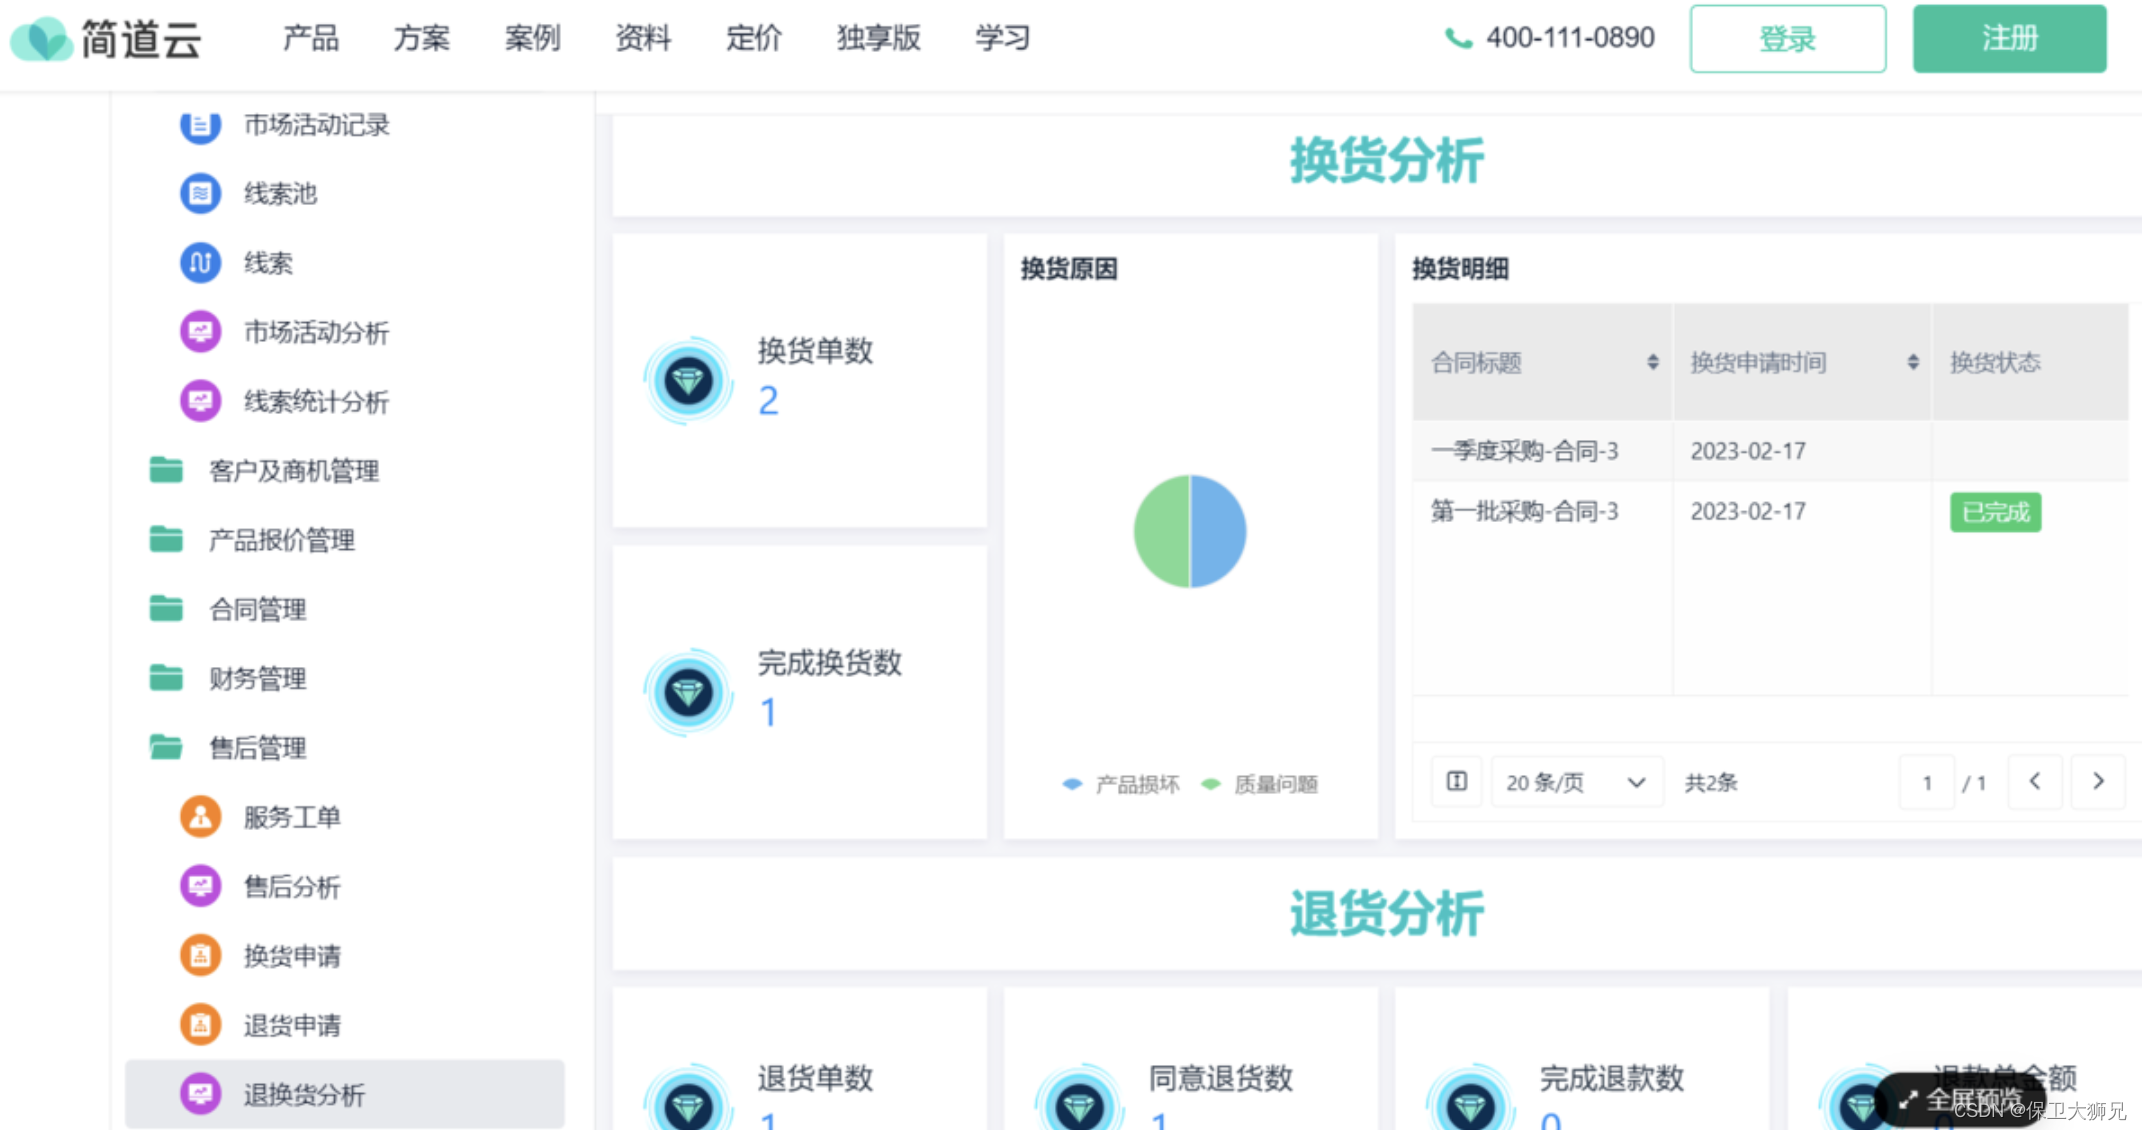Viewport: 2142px width, 1130px height.
Task: Click the 共2条 total count text
Action: (1711, 783)
